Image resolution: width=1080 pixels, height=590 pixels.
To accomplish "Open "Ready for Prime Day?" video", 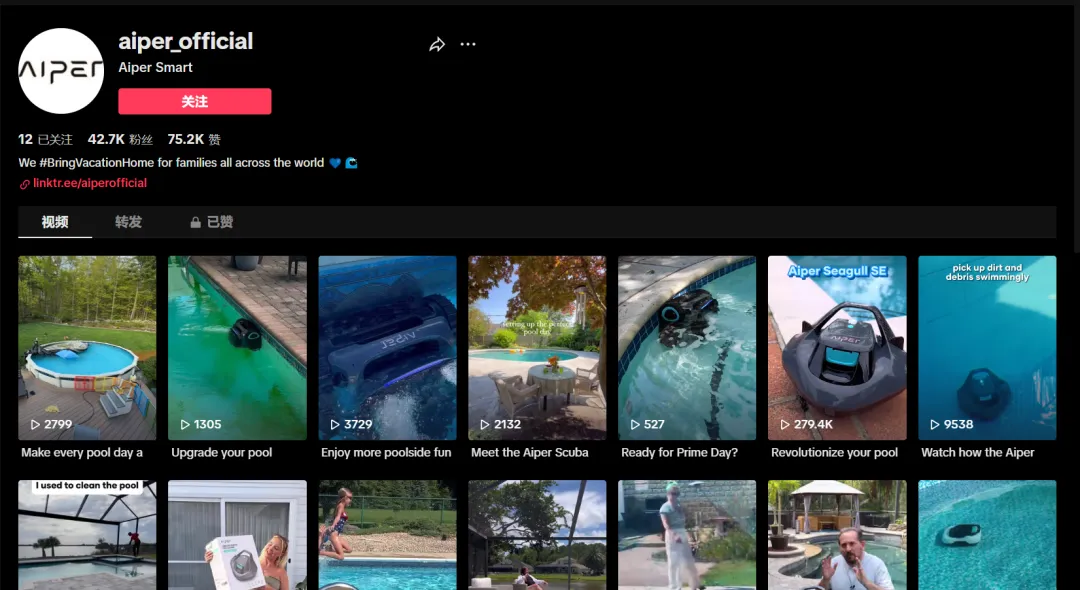I will tap(687, 347).
